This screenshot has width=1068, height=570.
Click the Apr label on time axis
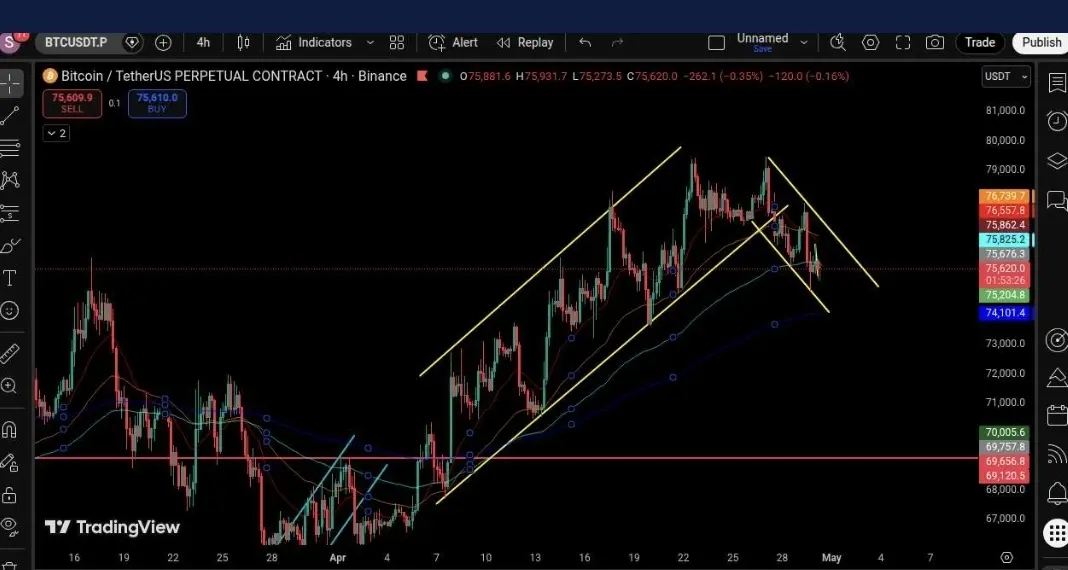click(x=338, y=558)
